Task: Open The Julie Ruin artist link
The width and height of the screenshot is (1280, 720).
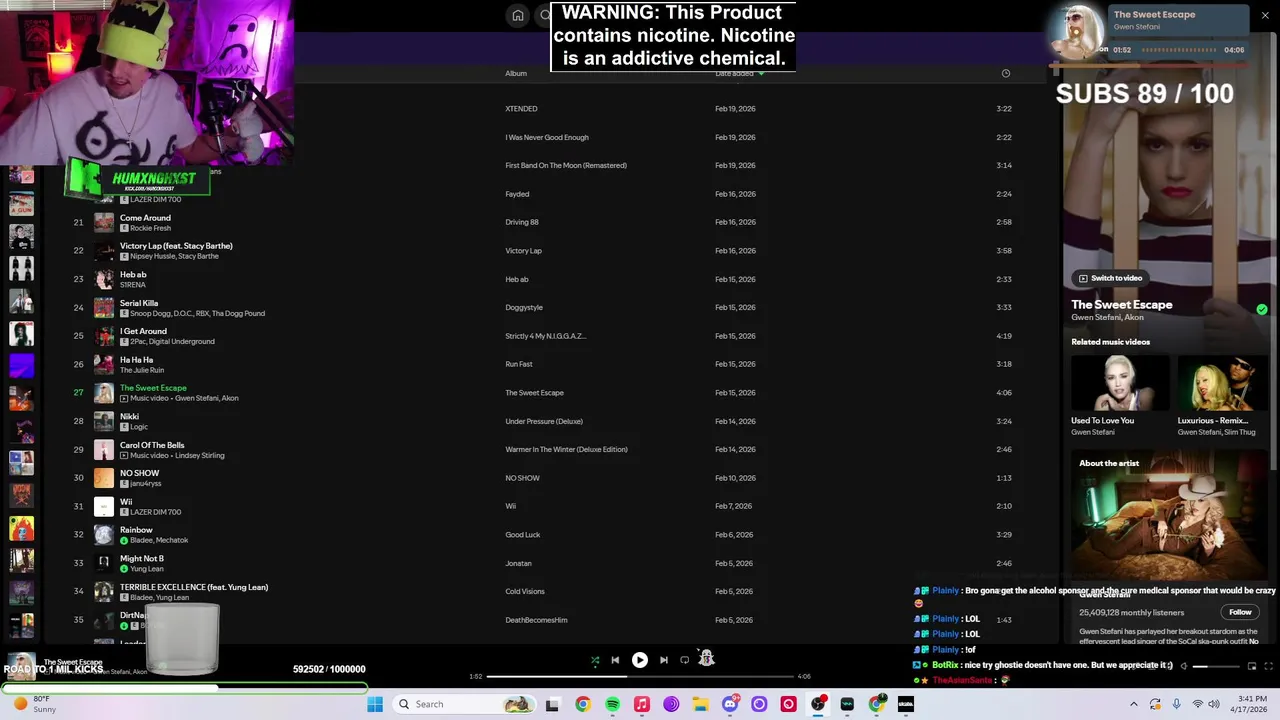Action: point(142,370)
